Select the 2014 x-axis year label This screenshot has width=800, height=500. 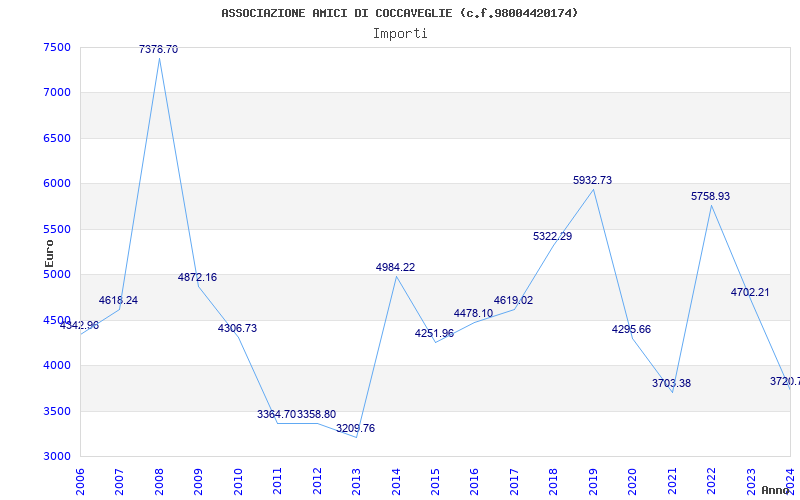pos(396,482)
